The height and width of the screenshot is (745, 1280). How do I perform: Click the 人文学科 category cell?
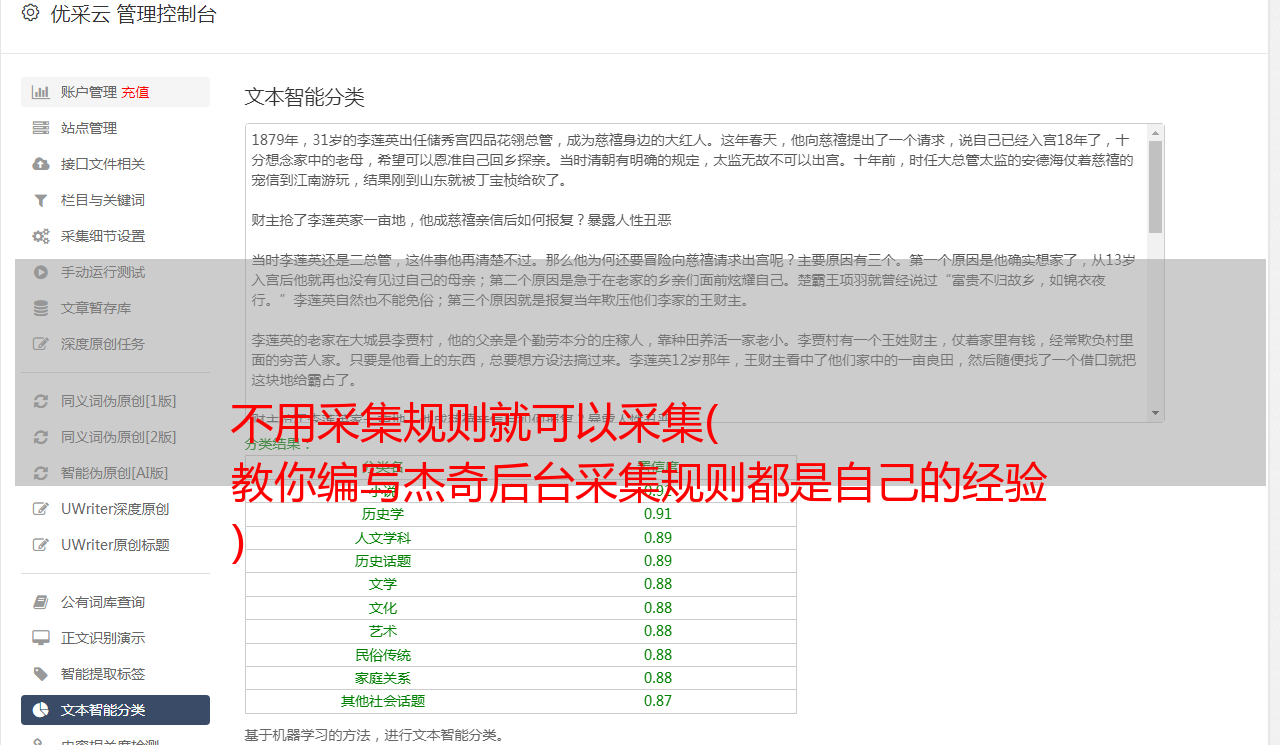coord(383,538)
